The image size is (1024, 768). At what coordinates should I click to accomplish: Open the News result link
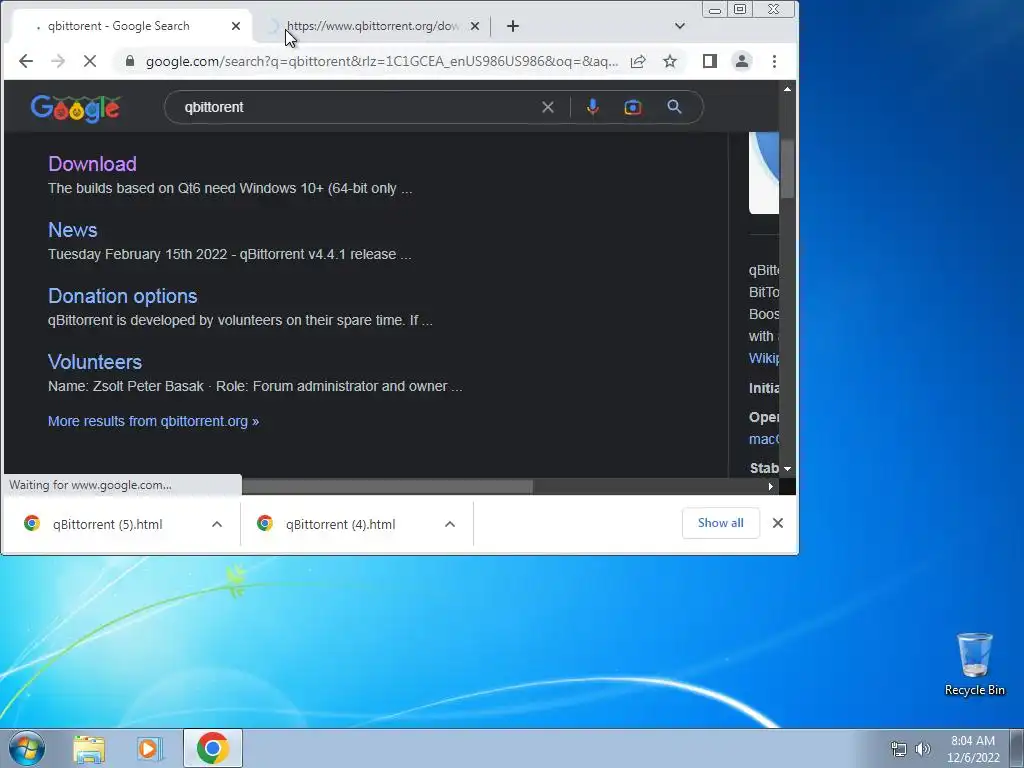pos(72,230)
